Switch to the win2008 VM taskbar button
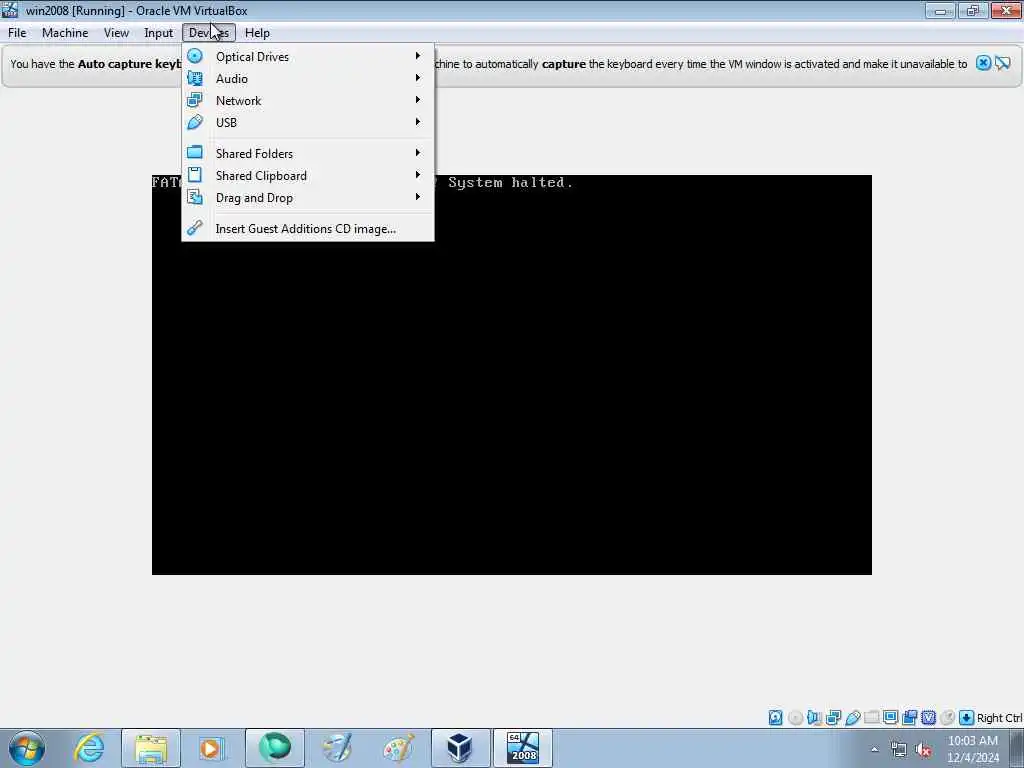The width and height of the screenshot is (1024, 768). (523, 748)
